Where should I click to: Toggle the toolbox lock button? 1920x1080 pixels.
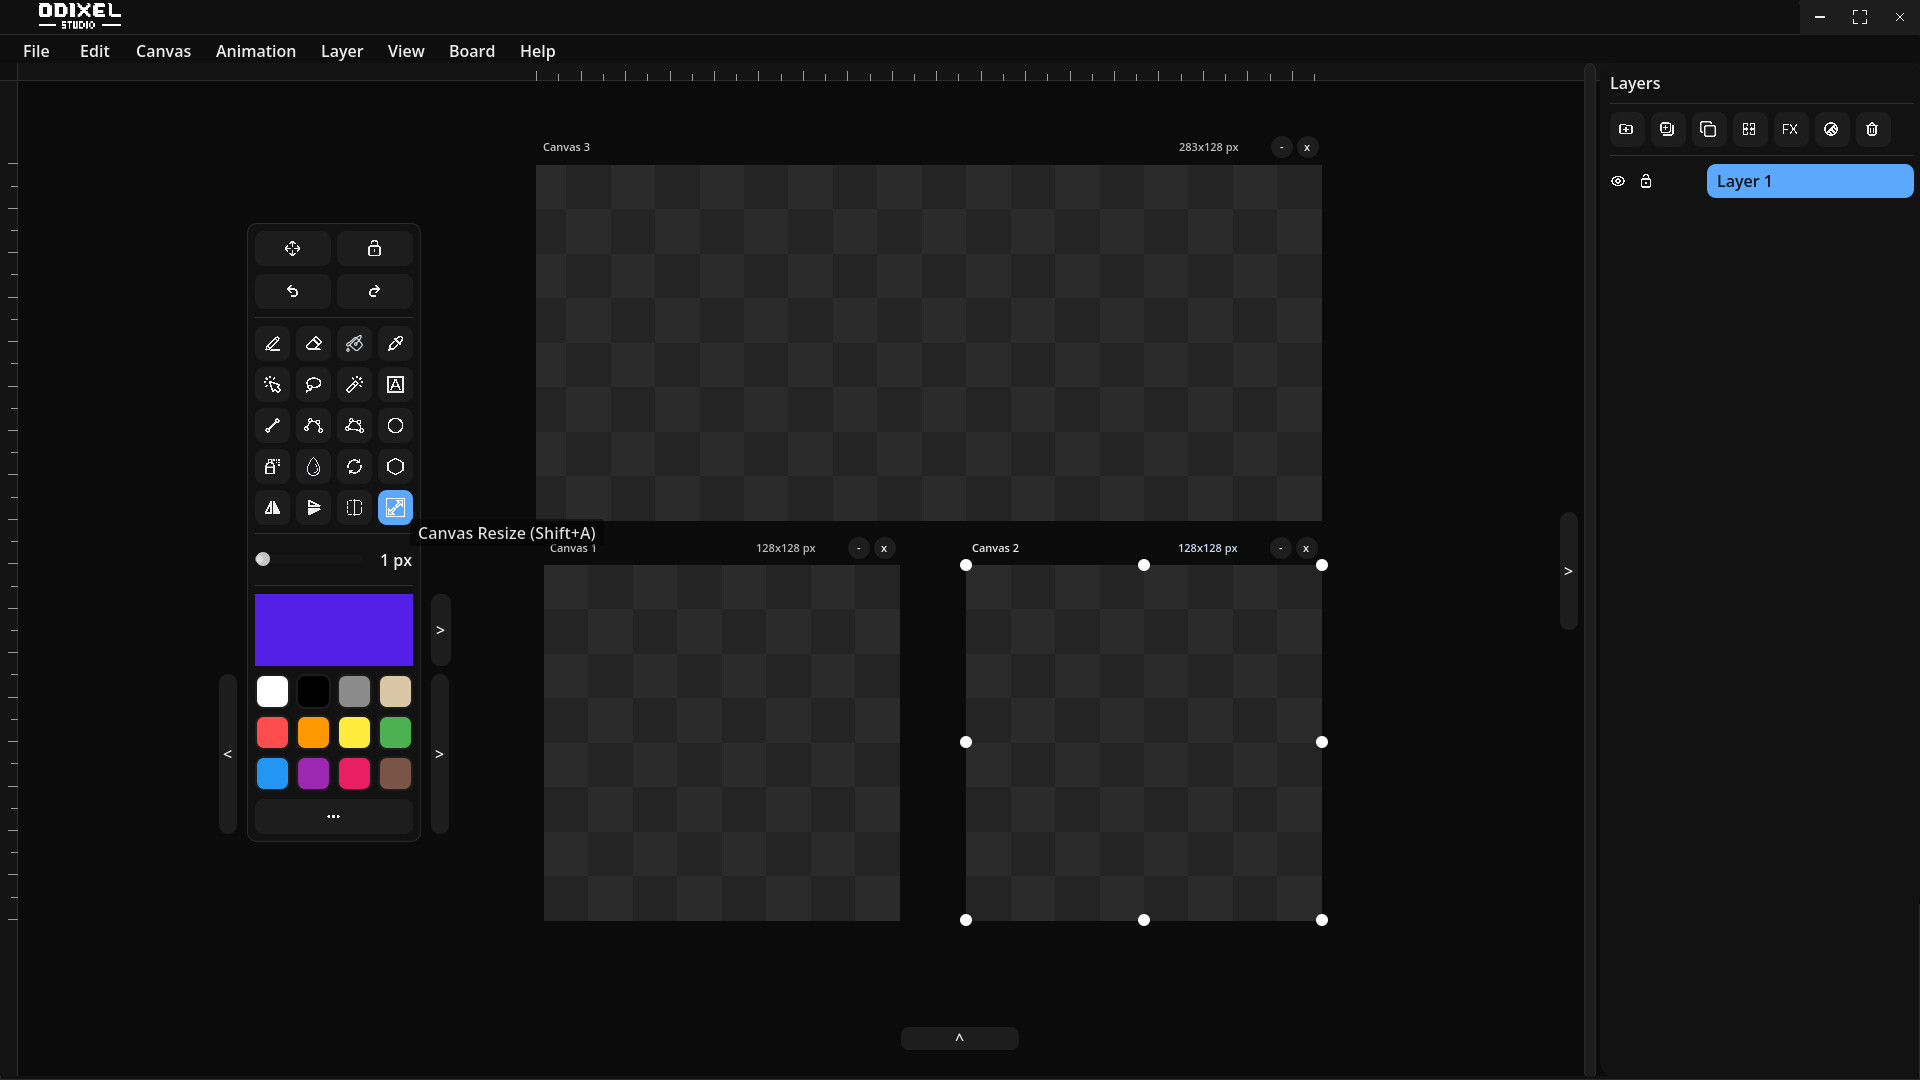click(x=374, y=249)
